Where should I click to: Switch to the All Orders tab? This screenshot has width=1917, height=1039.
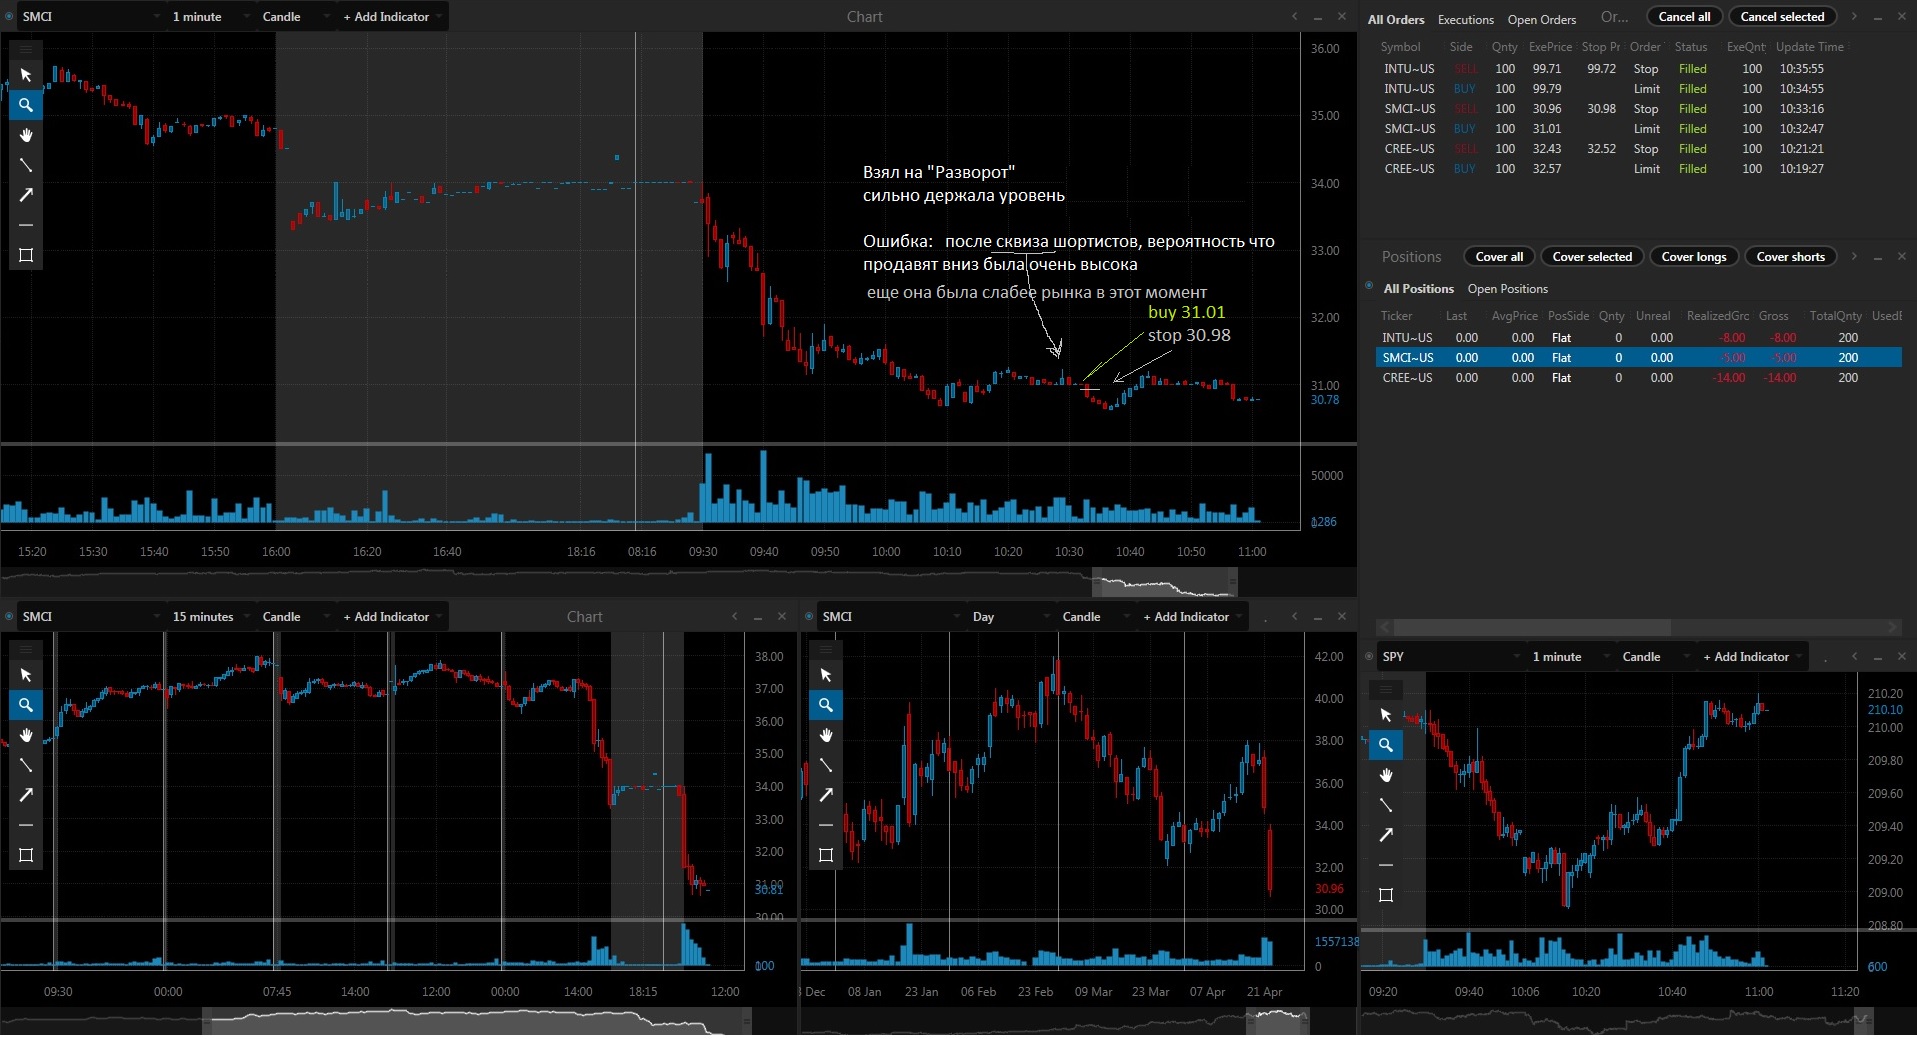pyautogui.click(x=1396, y=19)
